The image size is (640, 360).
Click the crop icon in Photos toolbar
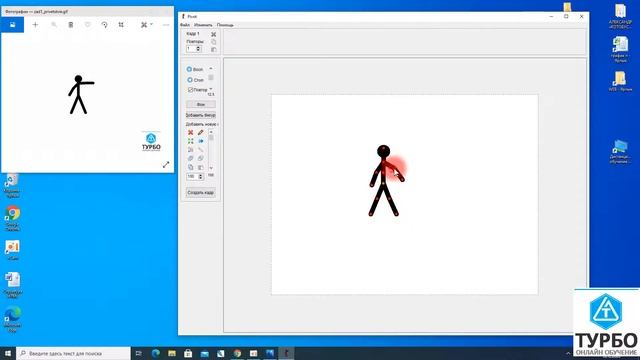[x=121, y=25]
